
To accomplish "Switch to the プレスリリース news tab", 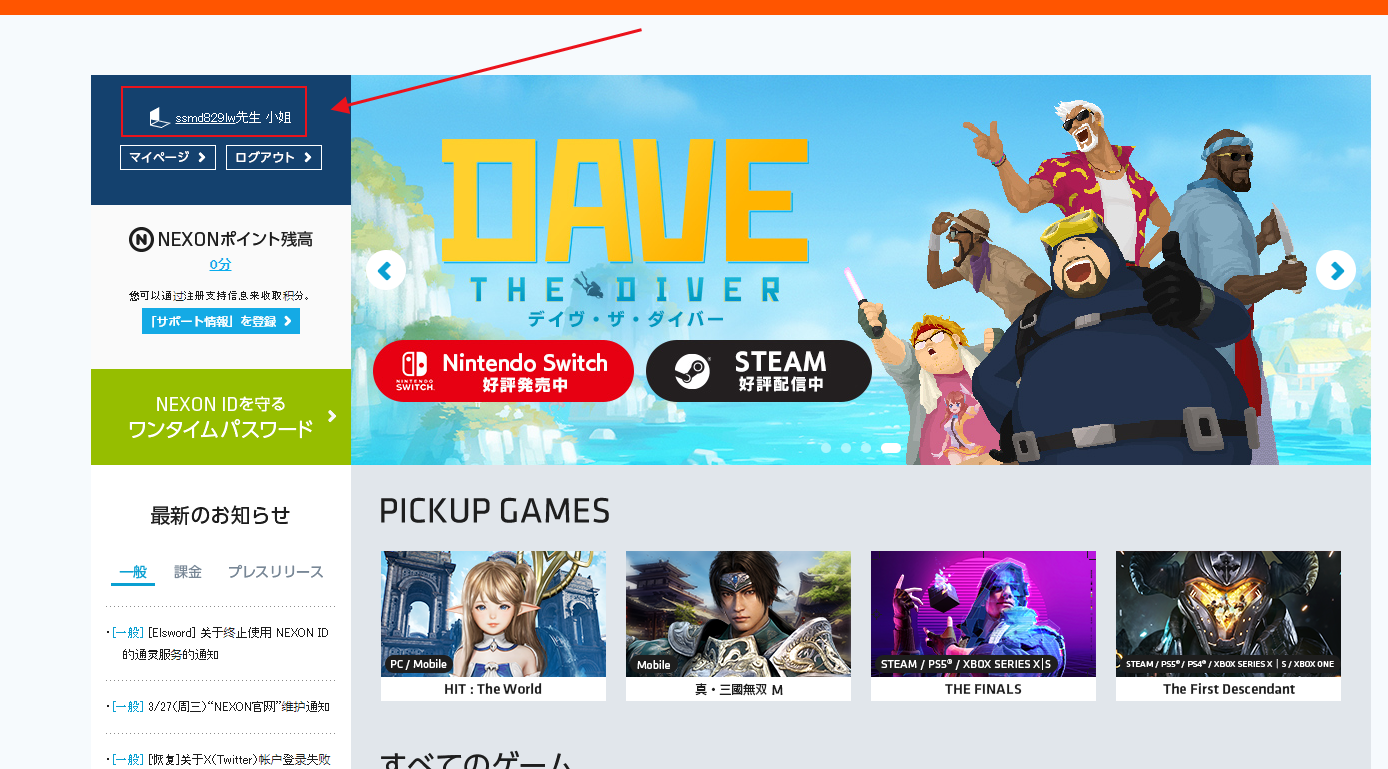I will pyautogui.click(x=276, y=572).
